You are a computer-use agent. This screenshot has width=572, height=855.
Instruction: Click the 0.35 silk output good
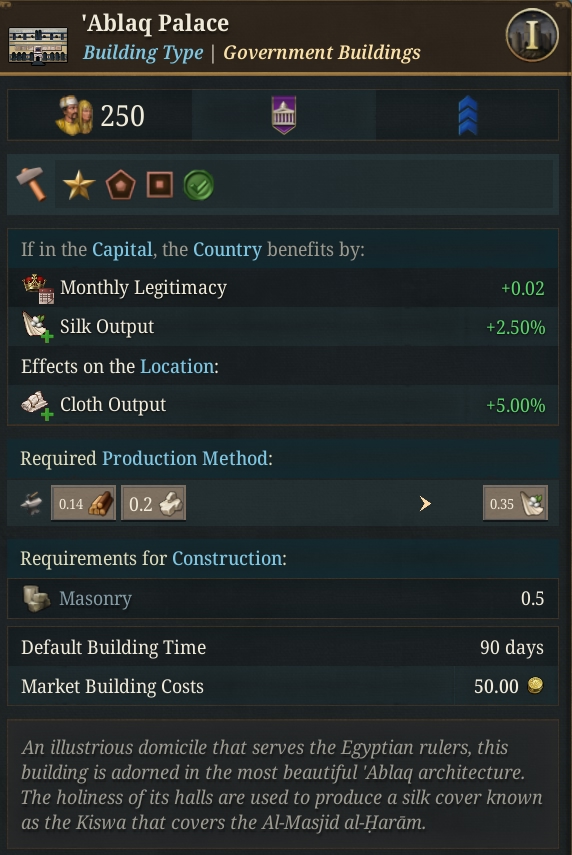tap(515, 503)
